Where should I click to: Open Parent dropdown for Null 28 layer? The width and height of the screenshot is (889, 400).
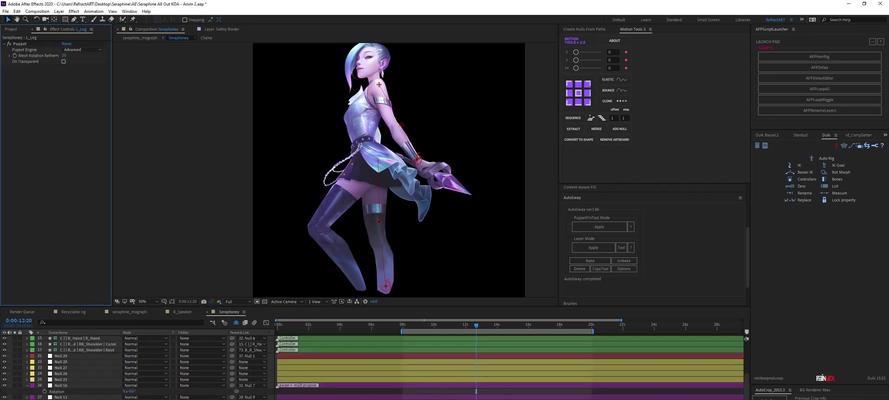tap(253, 361)
